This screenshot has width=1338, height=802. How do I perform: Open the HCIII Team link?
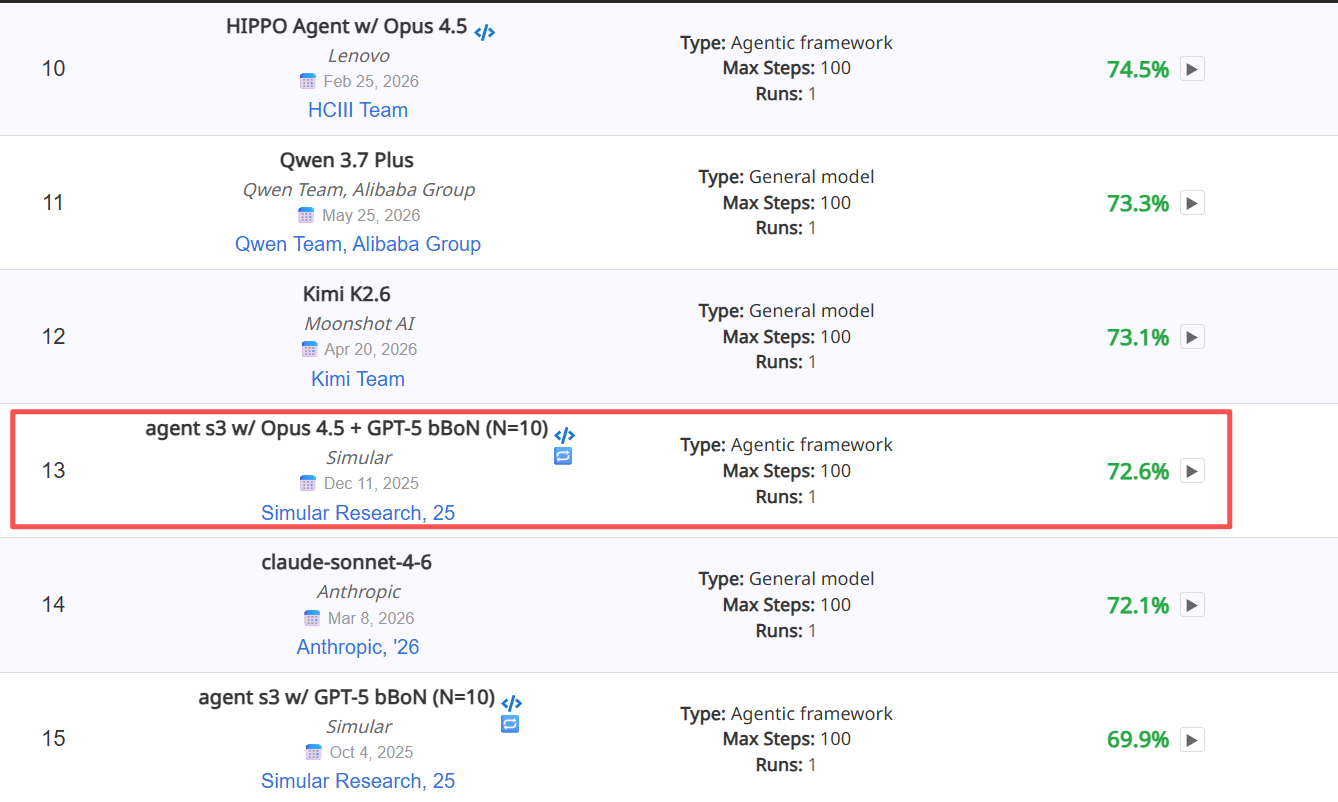tap(358, 110)
